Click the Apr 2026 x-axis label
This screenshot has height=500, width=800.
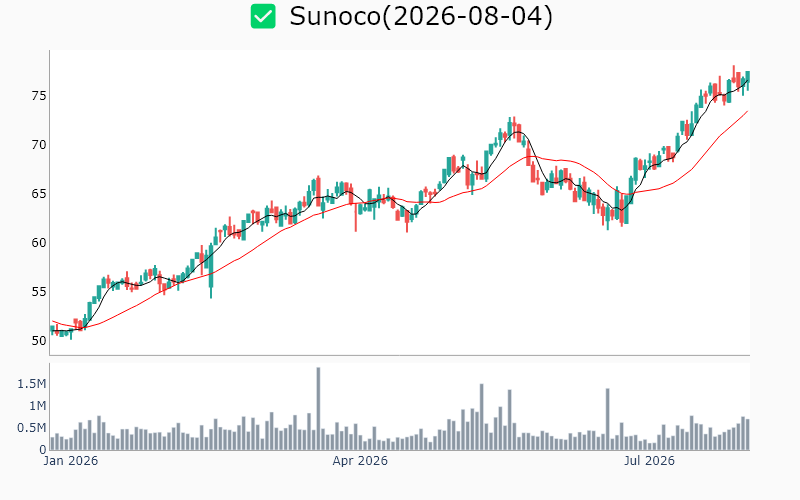(360, 461)
